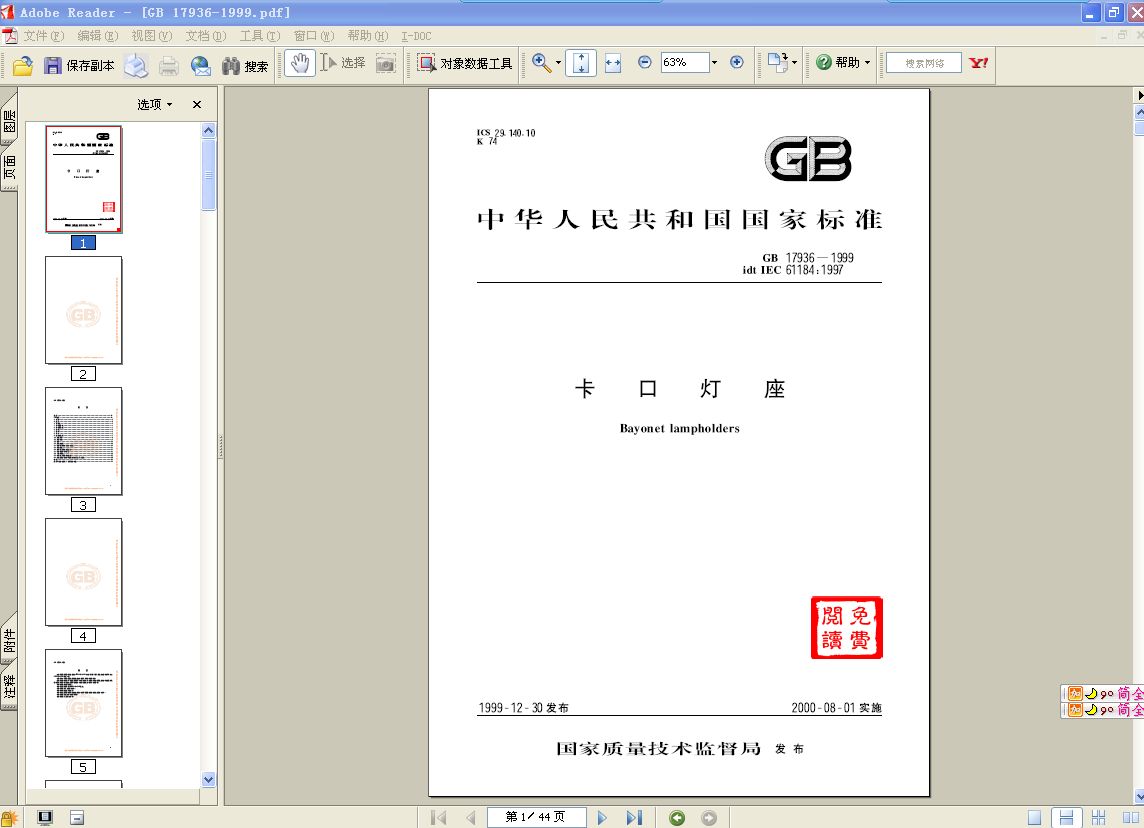The width and height of the screenshot is (1144, 828).
Task: Activate the text Select (选择) tool
Action: point(343,63)
